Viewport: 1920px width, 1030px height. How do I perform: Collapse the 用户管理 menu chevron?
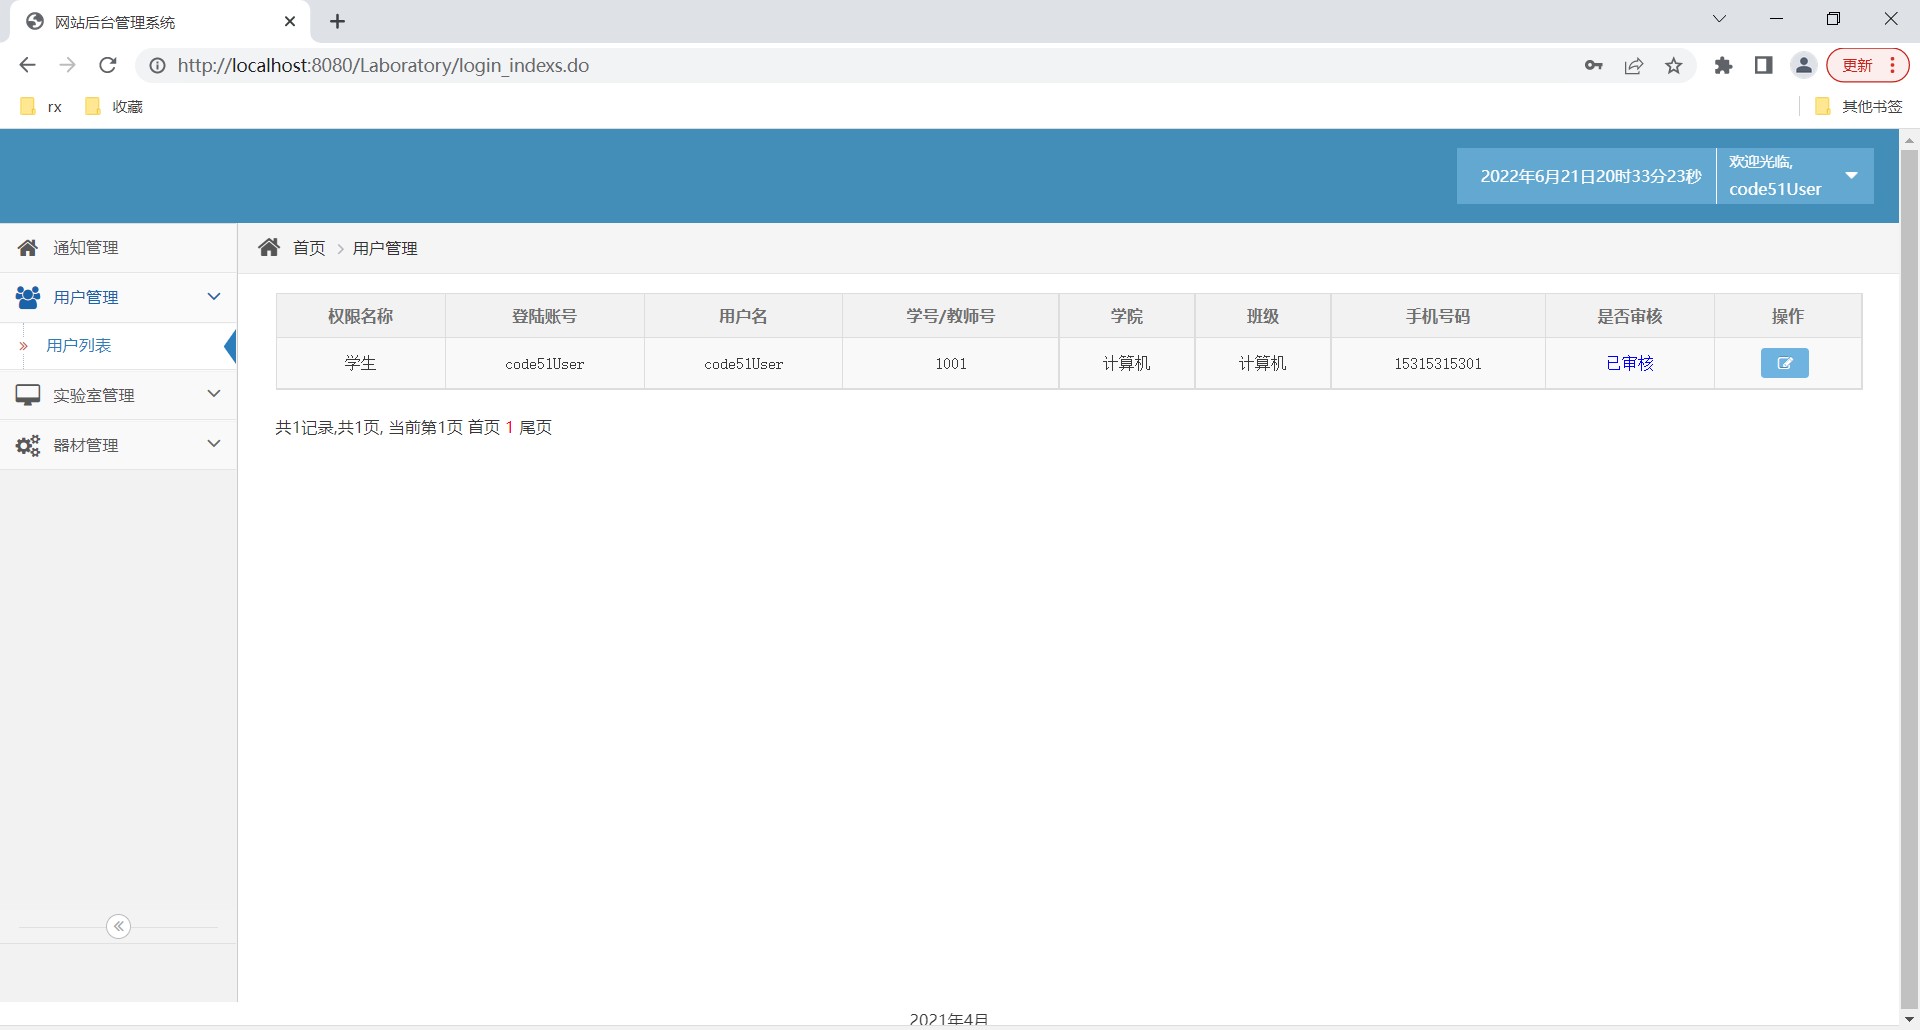pyautogui.click(x=214, y=296)
